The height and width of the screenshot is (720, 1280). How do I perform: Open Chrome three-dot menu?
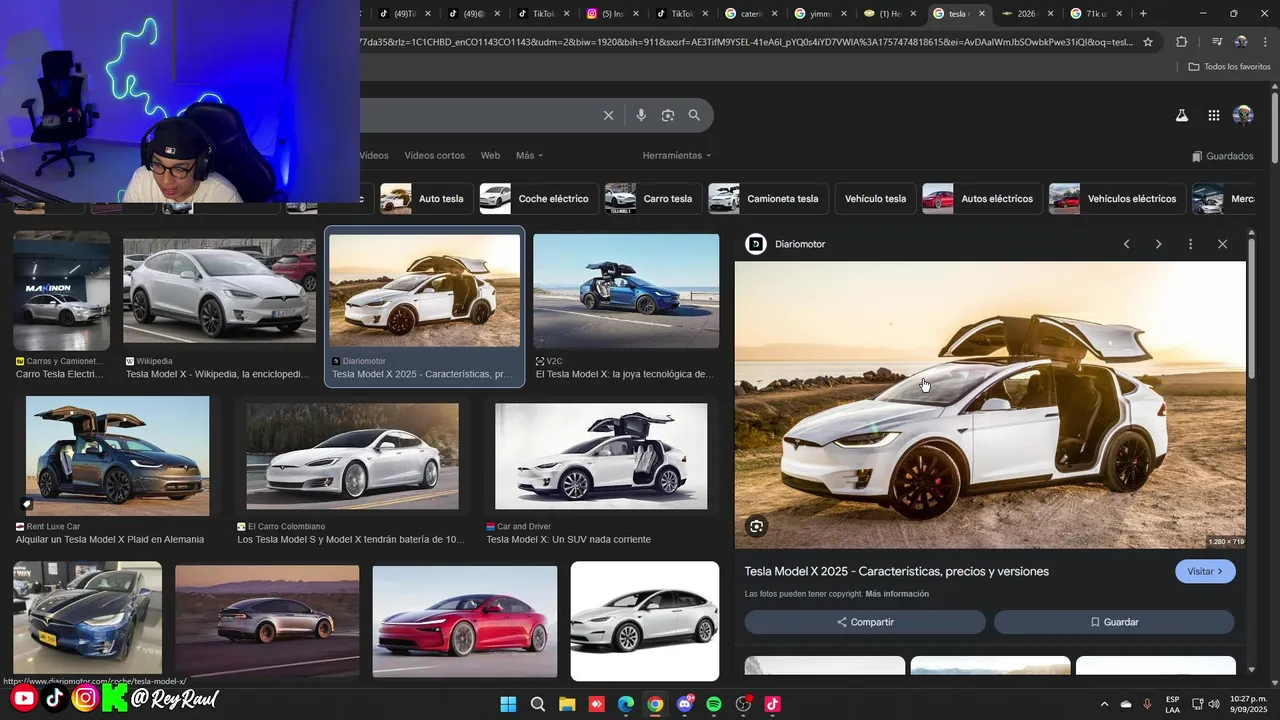point(1266,42)
